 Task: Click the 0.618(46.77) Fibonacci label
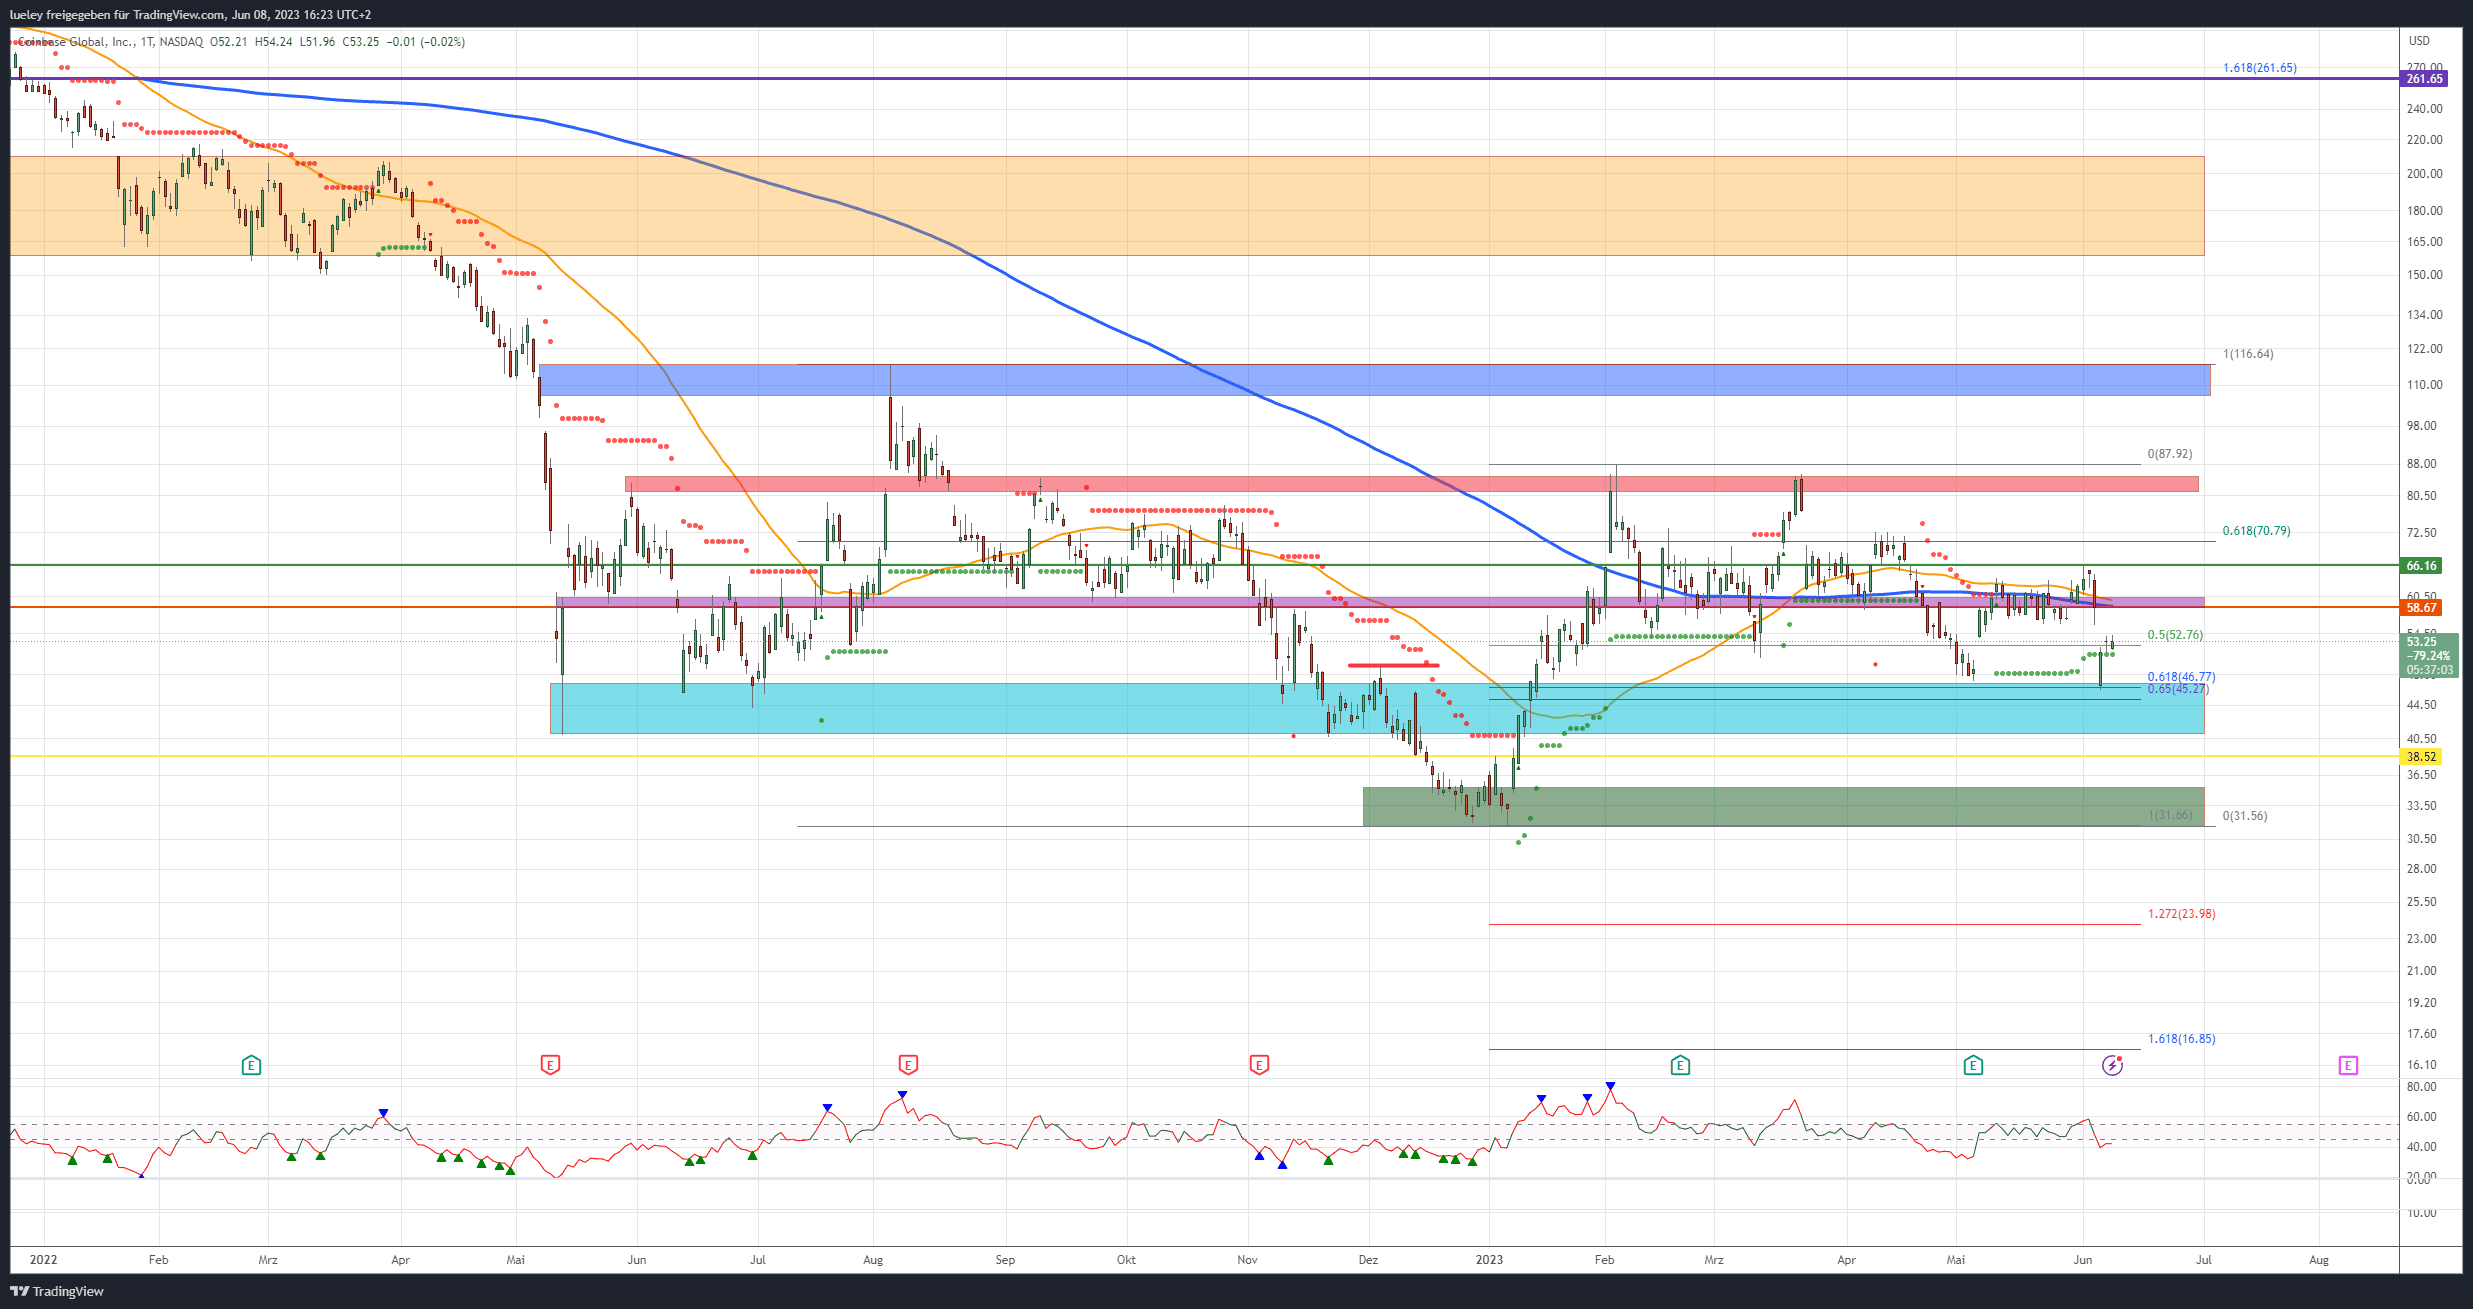pyautogui.click(x=2181, y=677)
